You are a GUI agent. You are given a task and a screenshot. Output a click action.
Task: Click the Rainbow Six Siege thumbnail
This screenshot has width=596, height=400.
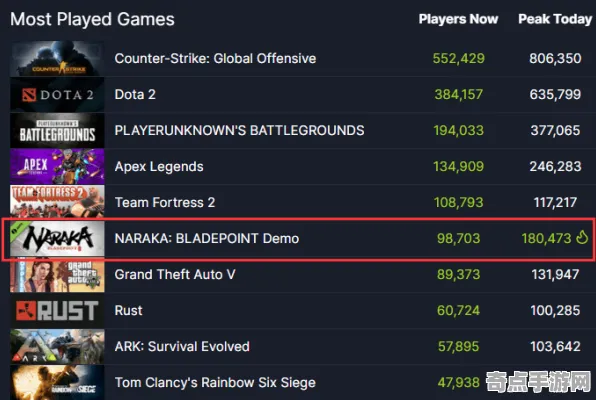[x=57, y=383]
